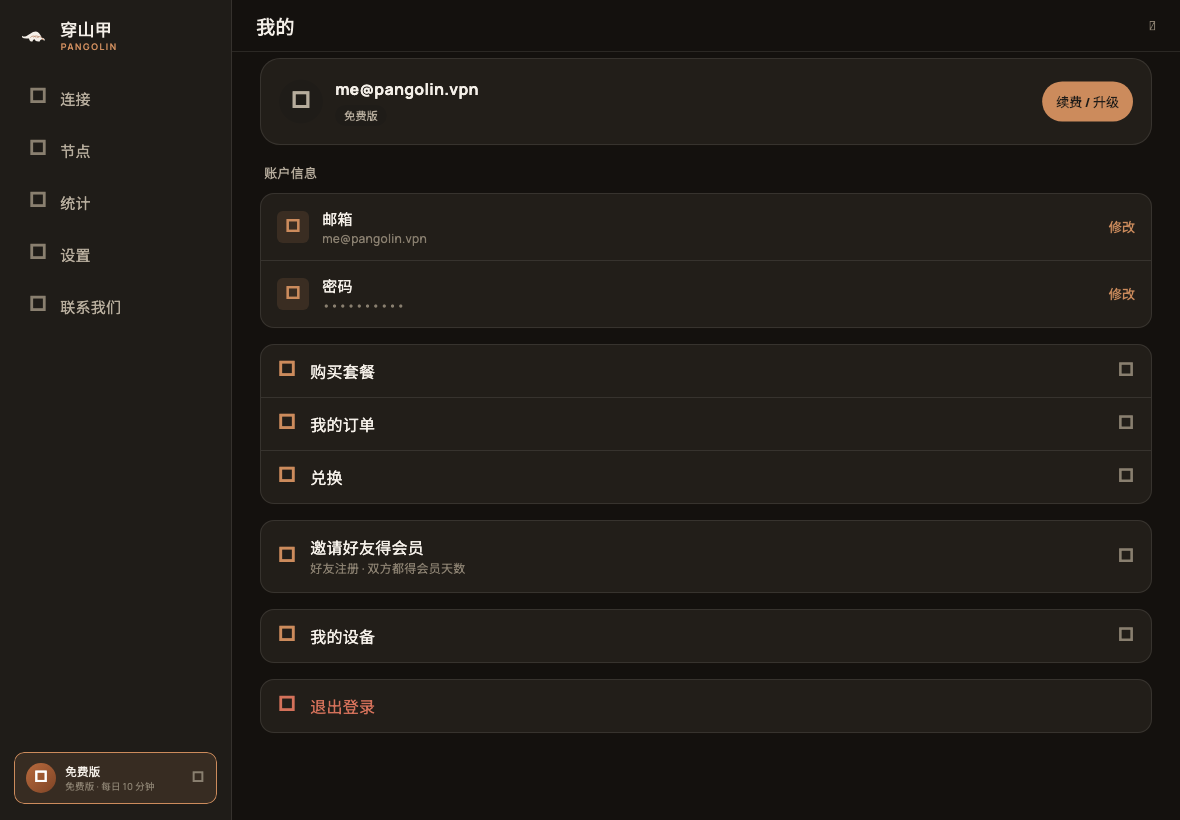1180x820 pixels.
Task: Click the 邀请好友得会员 gift icon
Action: point(287,555)
